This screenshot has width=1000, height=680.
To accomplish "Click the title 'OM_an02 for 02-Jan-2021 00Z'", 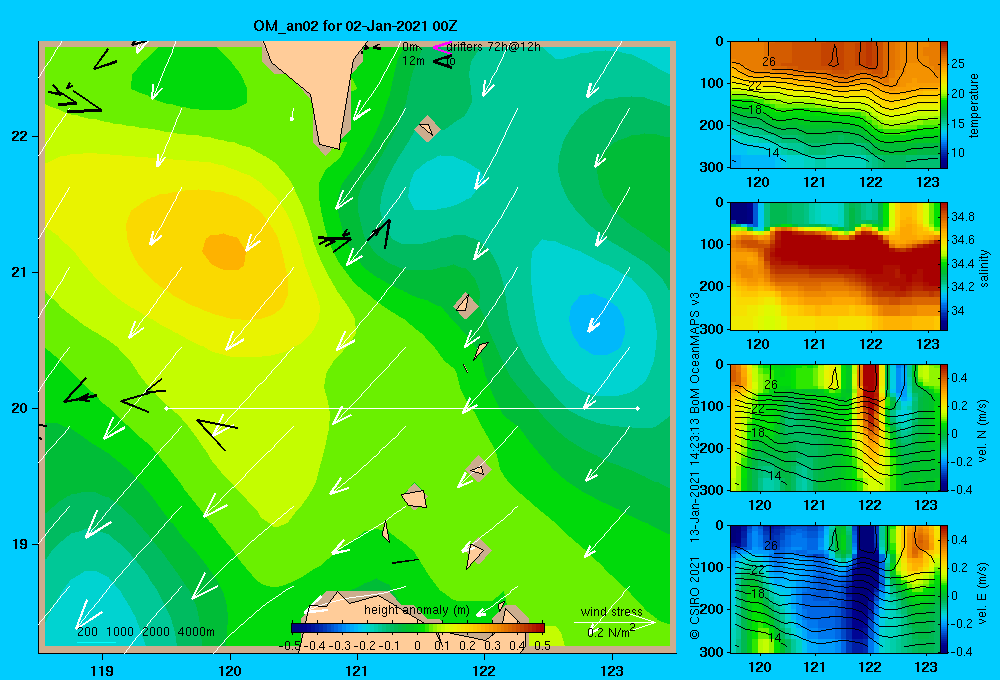I will [355, 26].
